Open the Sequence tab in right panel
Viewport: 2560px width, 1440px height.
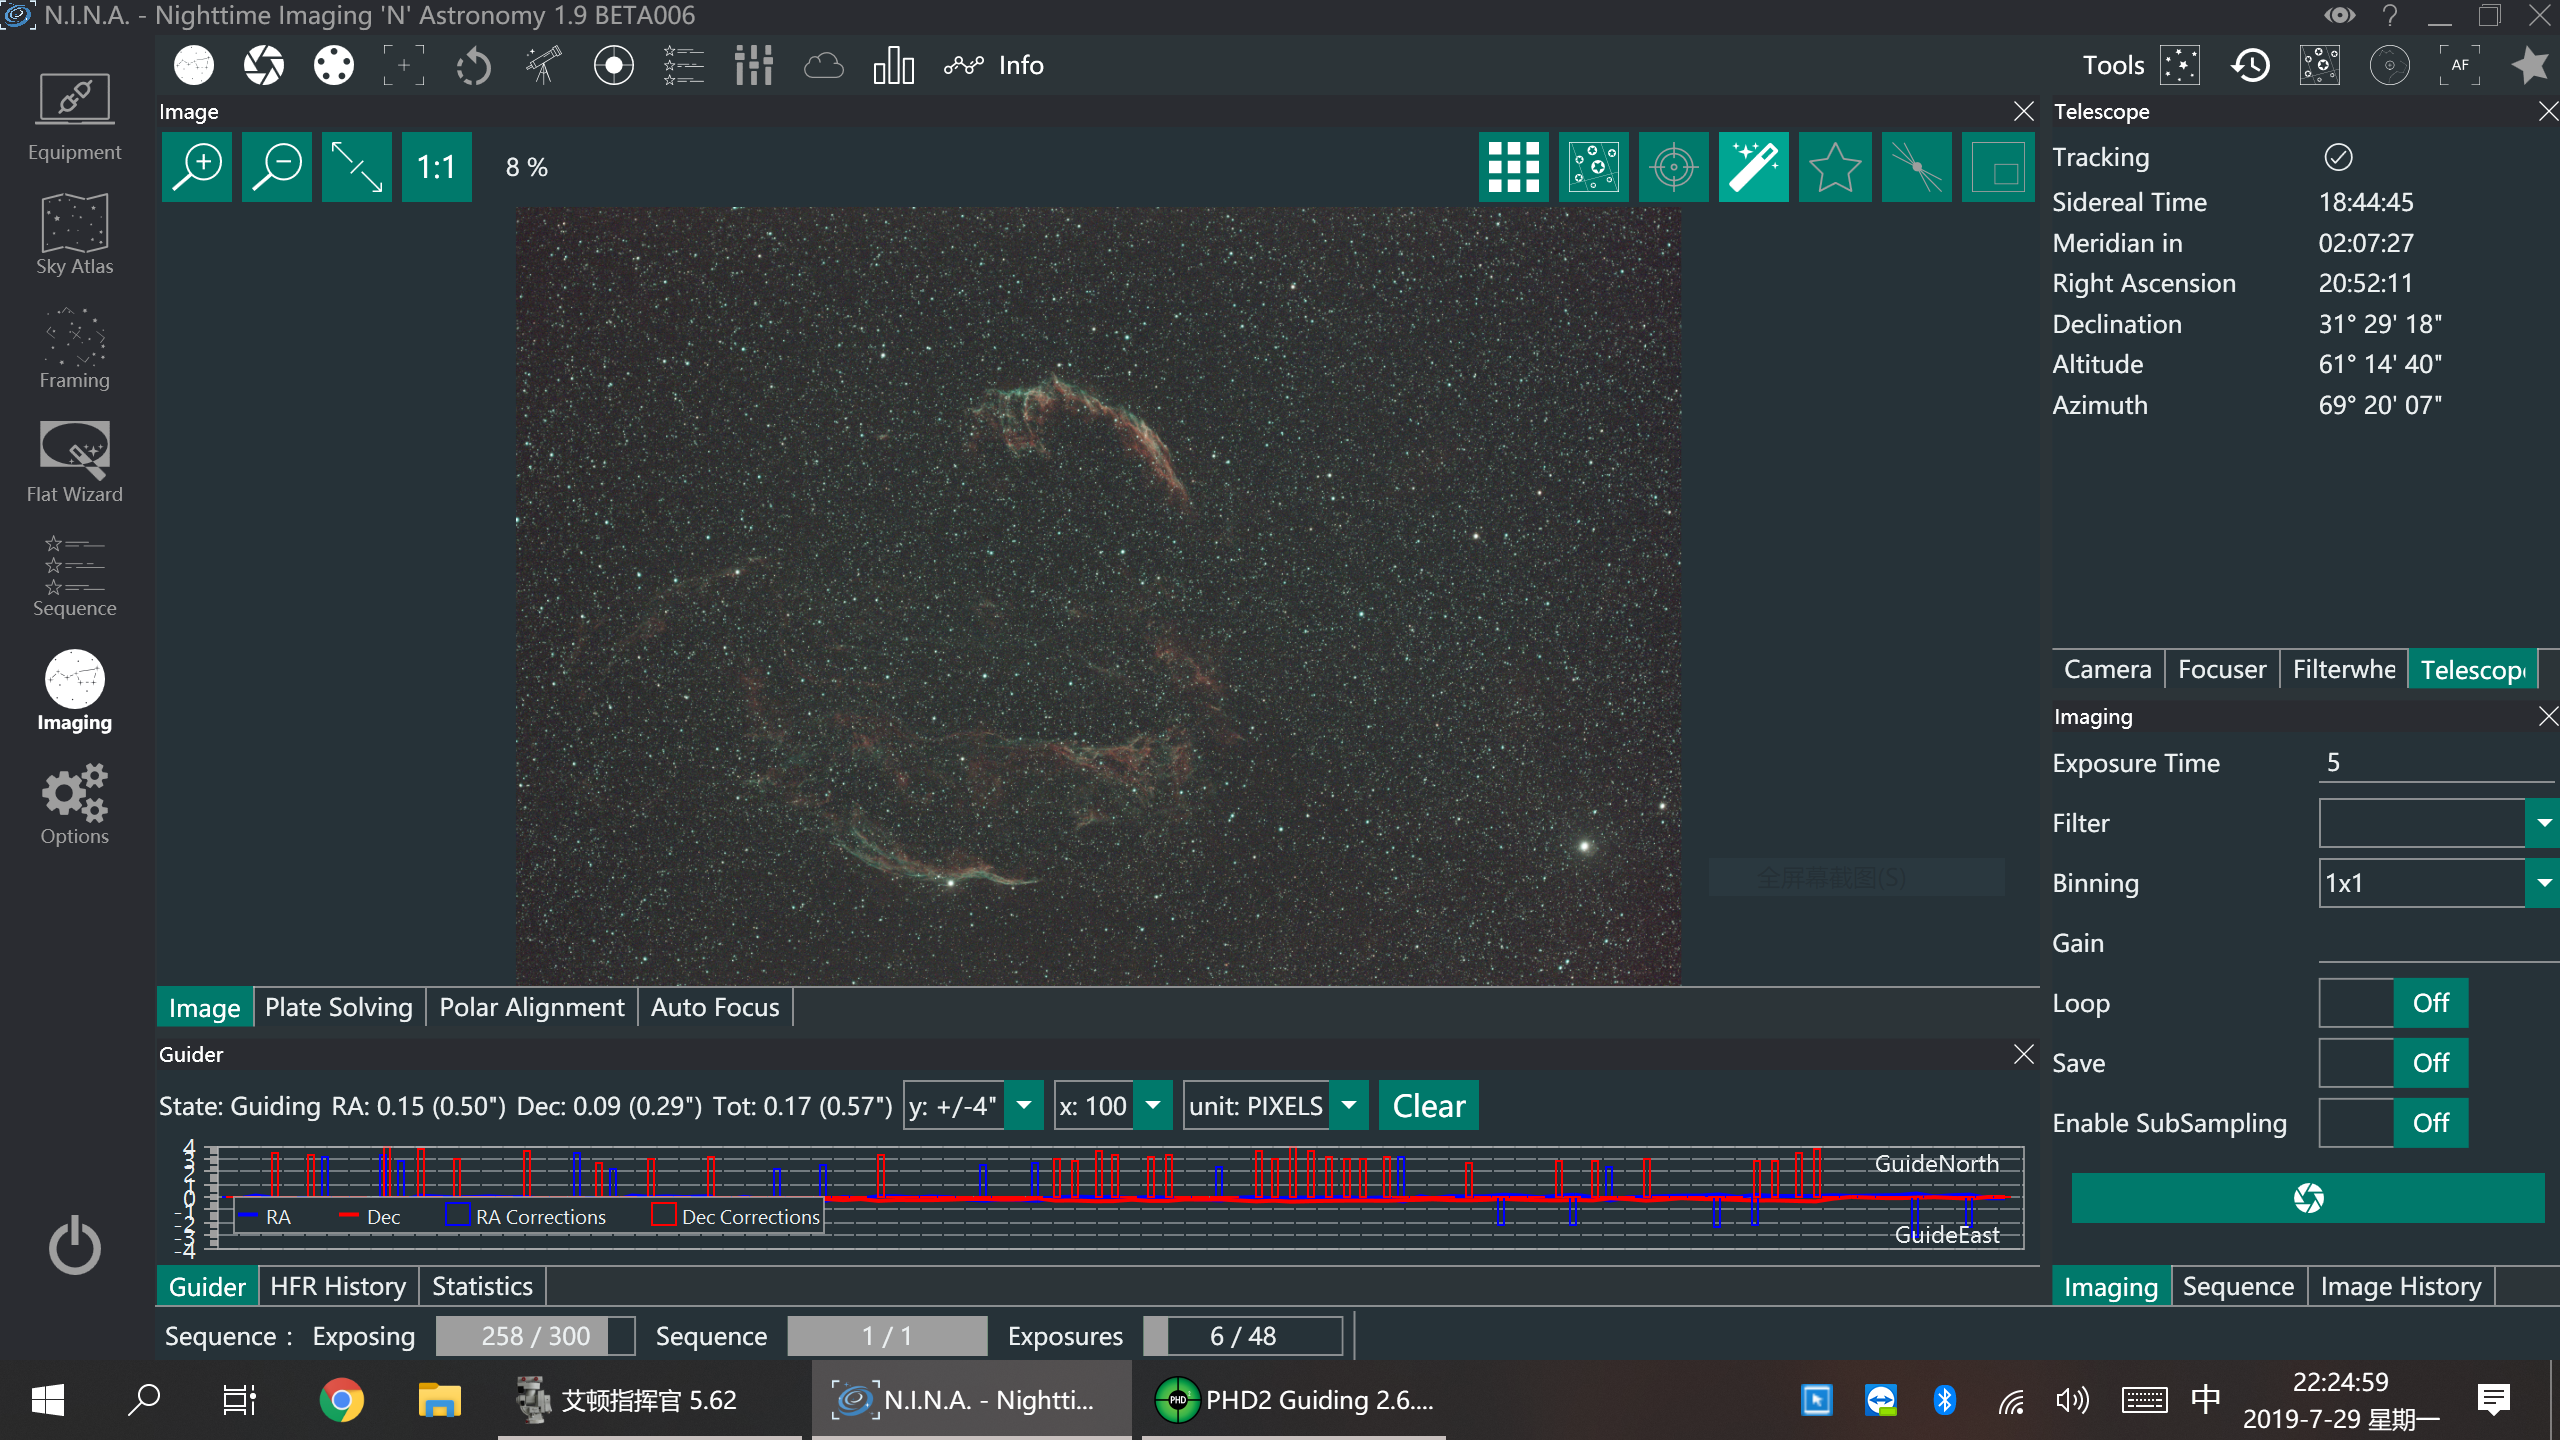point(2238,1286)
